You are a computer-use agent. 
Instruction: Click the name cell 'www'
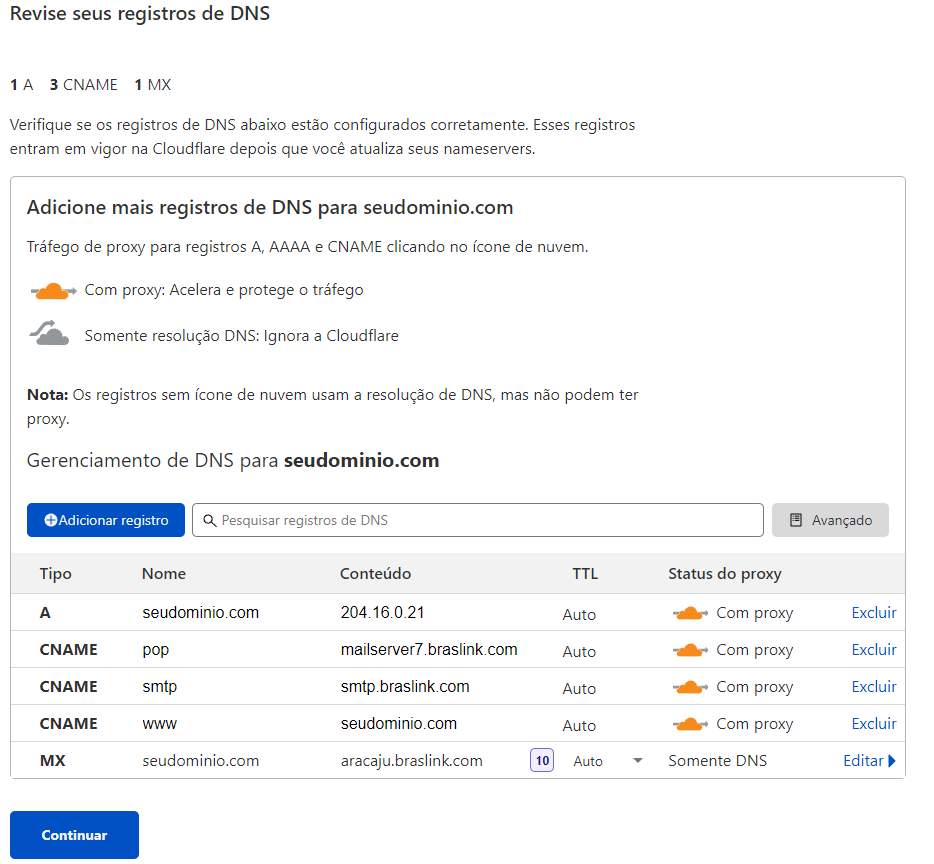click(160, 725)
